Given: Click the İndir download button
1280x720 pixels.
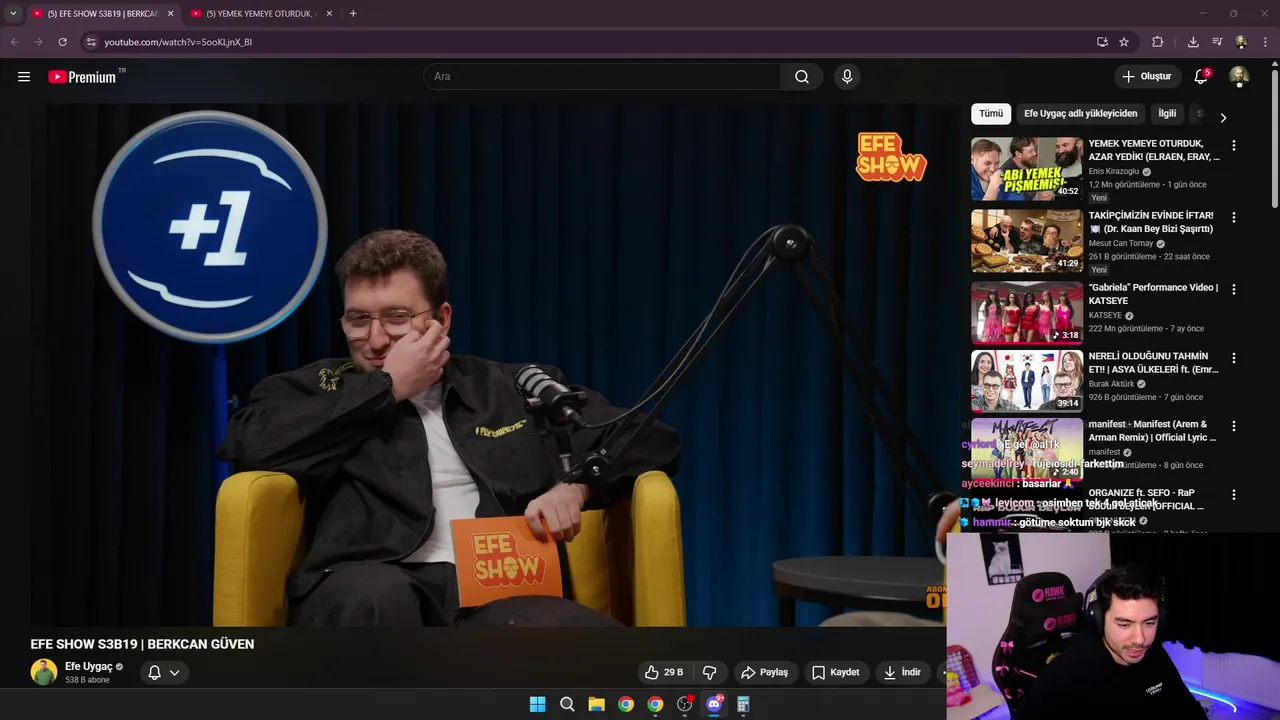Looking at the screenshot, I should pos(901,672).
